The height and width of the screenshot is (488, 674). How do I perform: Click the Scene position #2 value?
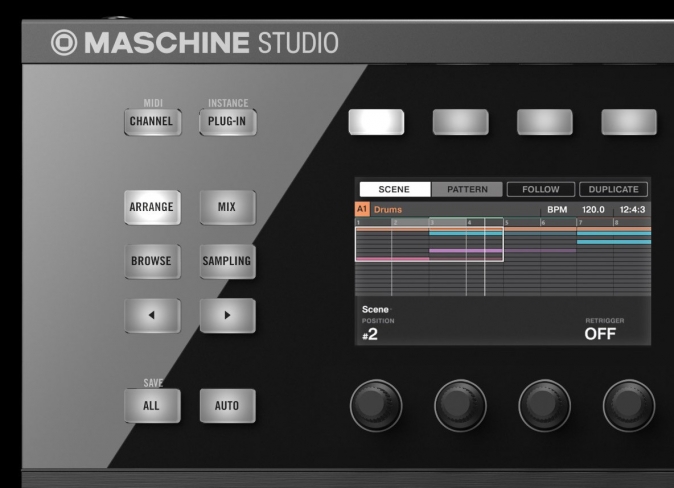[370, 334]
